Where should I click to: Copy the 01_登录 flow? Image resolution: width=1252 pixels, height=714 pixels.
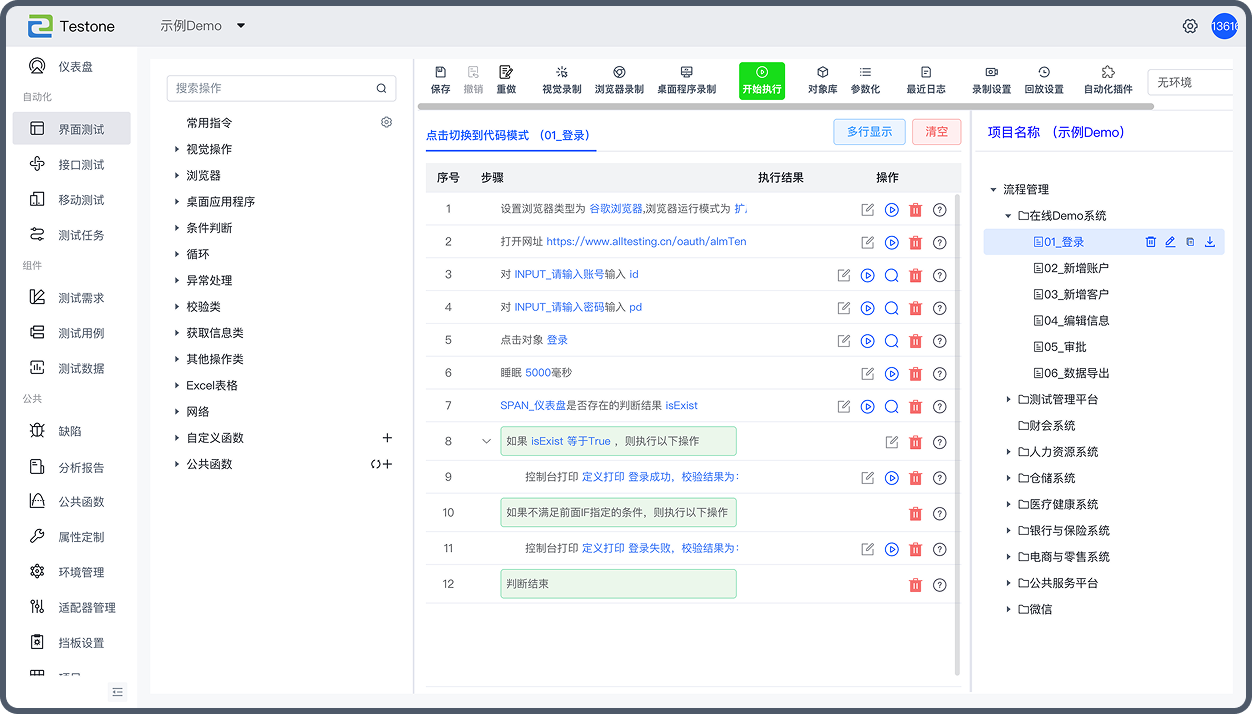click(x=1190, y=242)
